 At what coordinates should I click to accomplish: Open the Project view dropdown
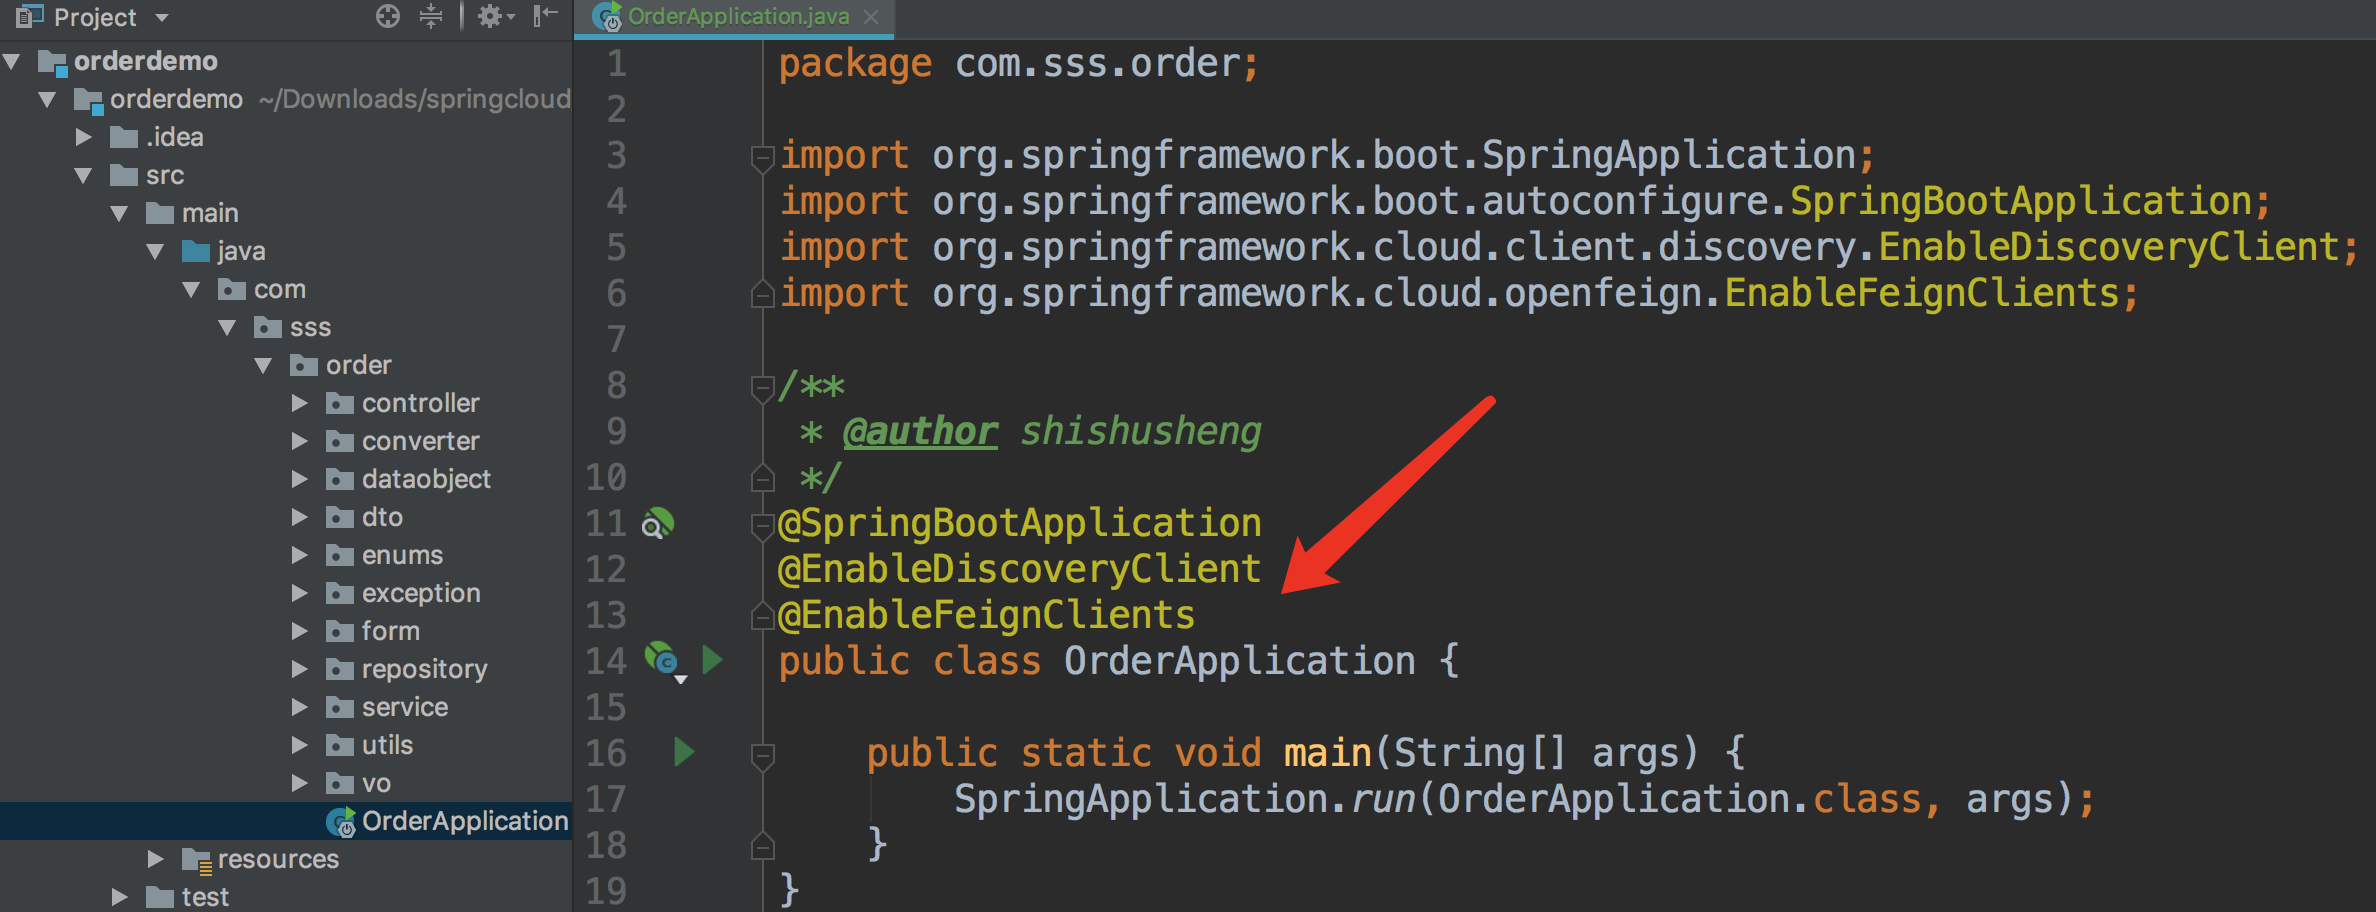point(162,17)
